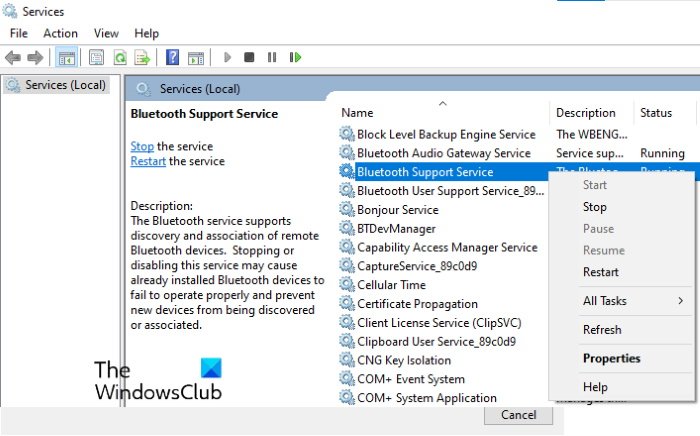The width and height of the screenshot is (700, 436).
Task: Click the Stop the service link
Action: click(x=142, y=146)
